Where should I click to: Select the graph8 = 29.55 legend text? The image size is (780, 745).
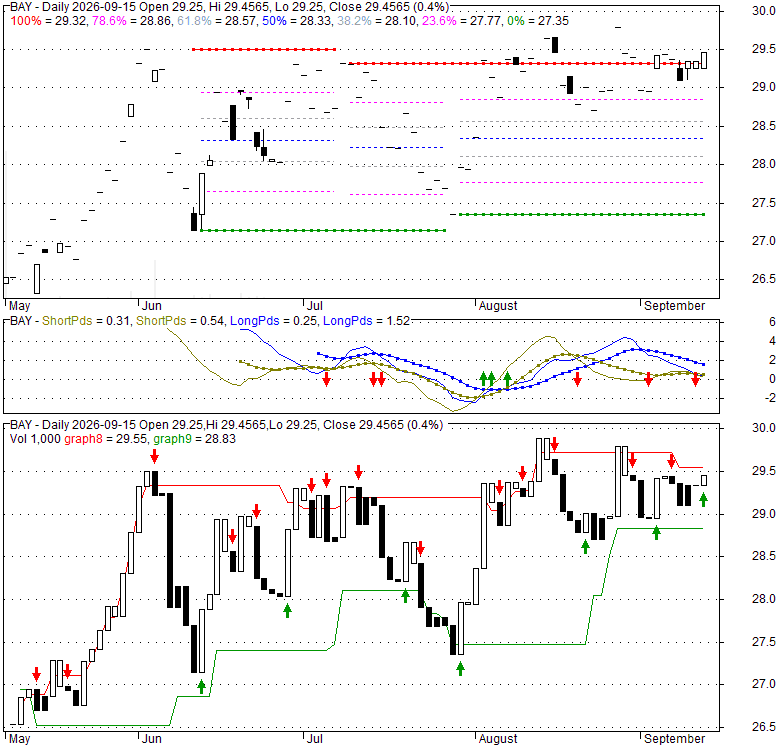(x=105, y=439)
